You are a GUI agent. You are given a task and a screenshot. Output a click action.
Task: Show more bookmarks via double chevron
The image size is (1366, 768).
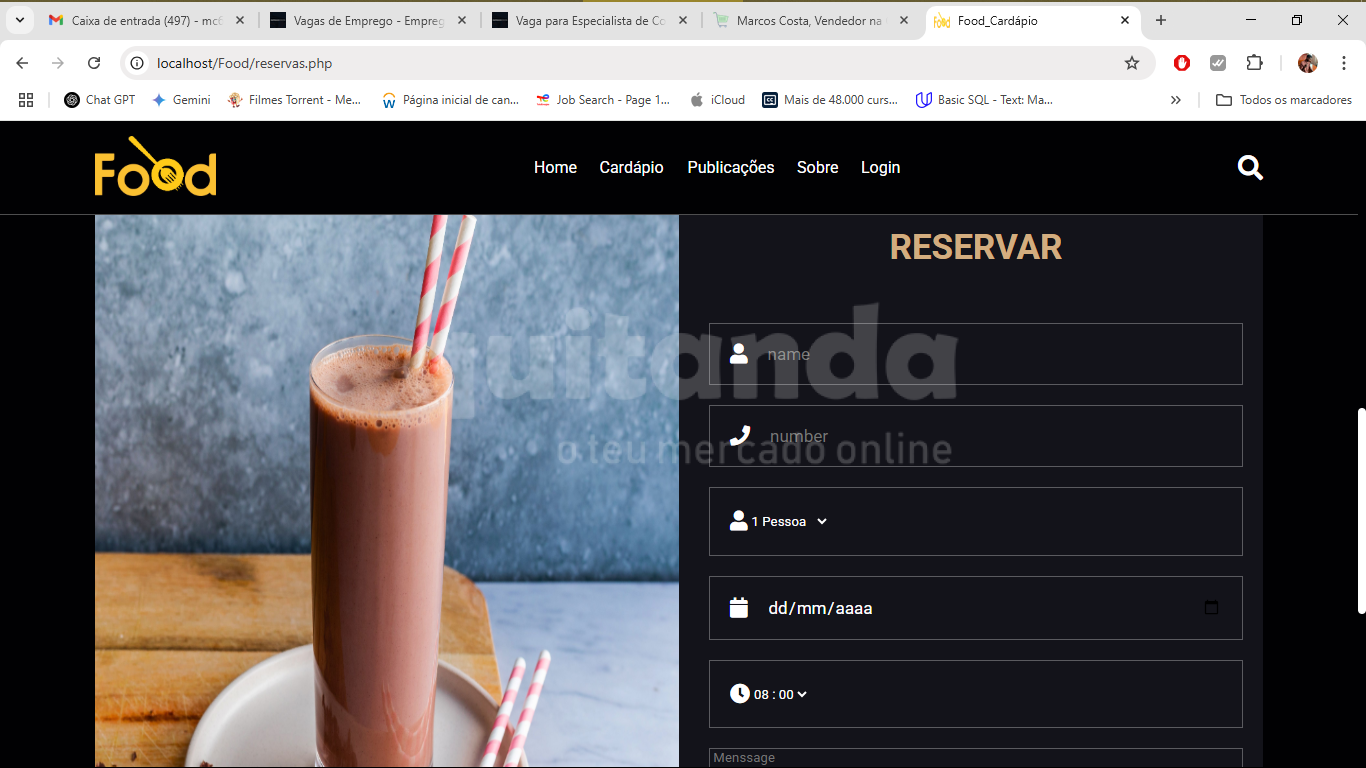(x=1176, y=100)
